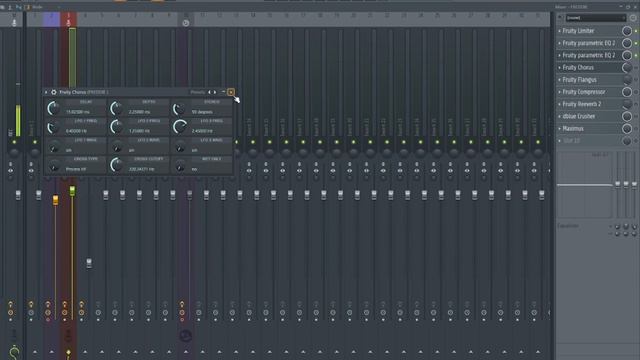
Task: Select the red highlighted mixer track header
Action: coord(69,20)
